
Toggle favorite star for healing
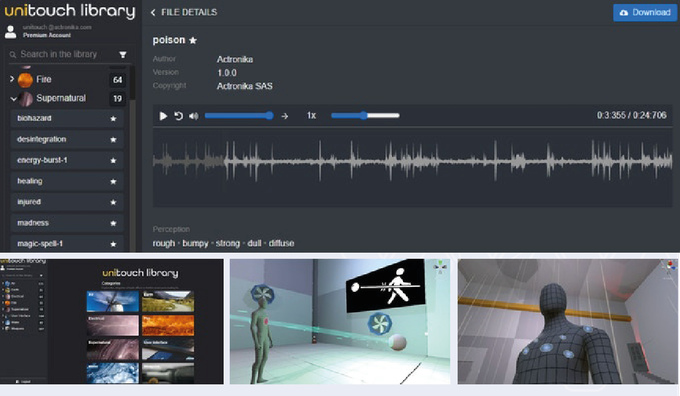[x=113, y=181]
